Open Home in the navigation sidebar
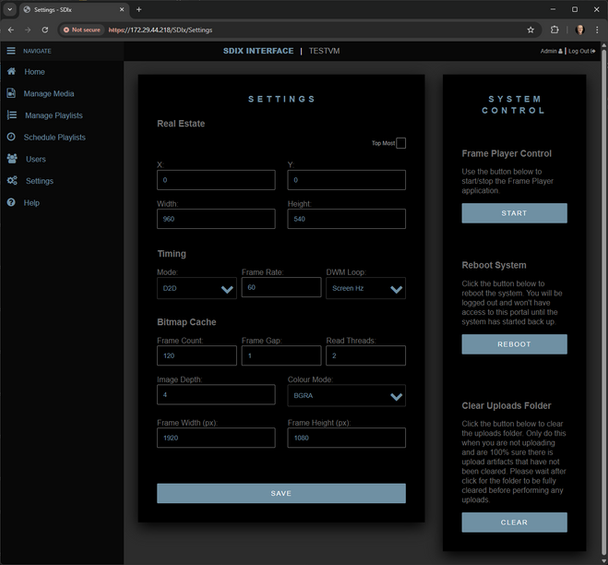The height and width of the screenshot is (565, 608). tap(35, 72)
